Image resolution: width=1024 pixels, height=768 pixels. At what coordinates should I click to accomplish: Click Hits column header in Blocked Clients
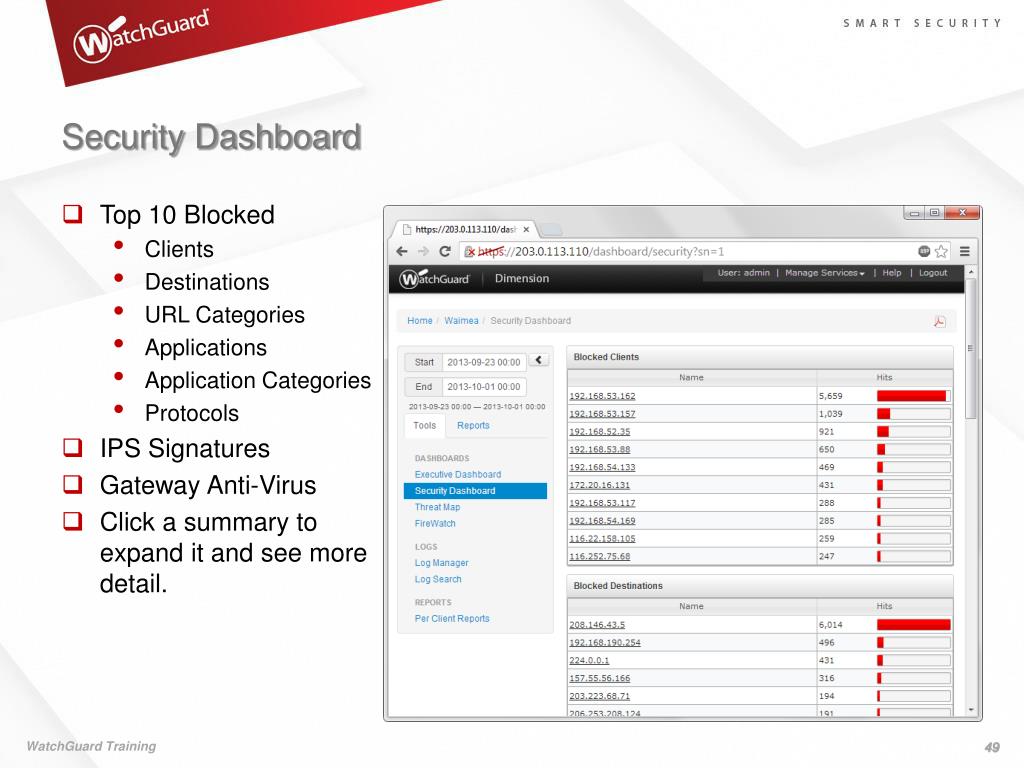point(884,377)
